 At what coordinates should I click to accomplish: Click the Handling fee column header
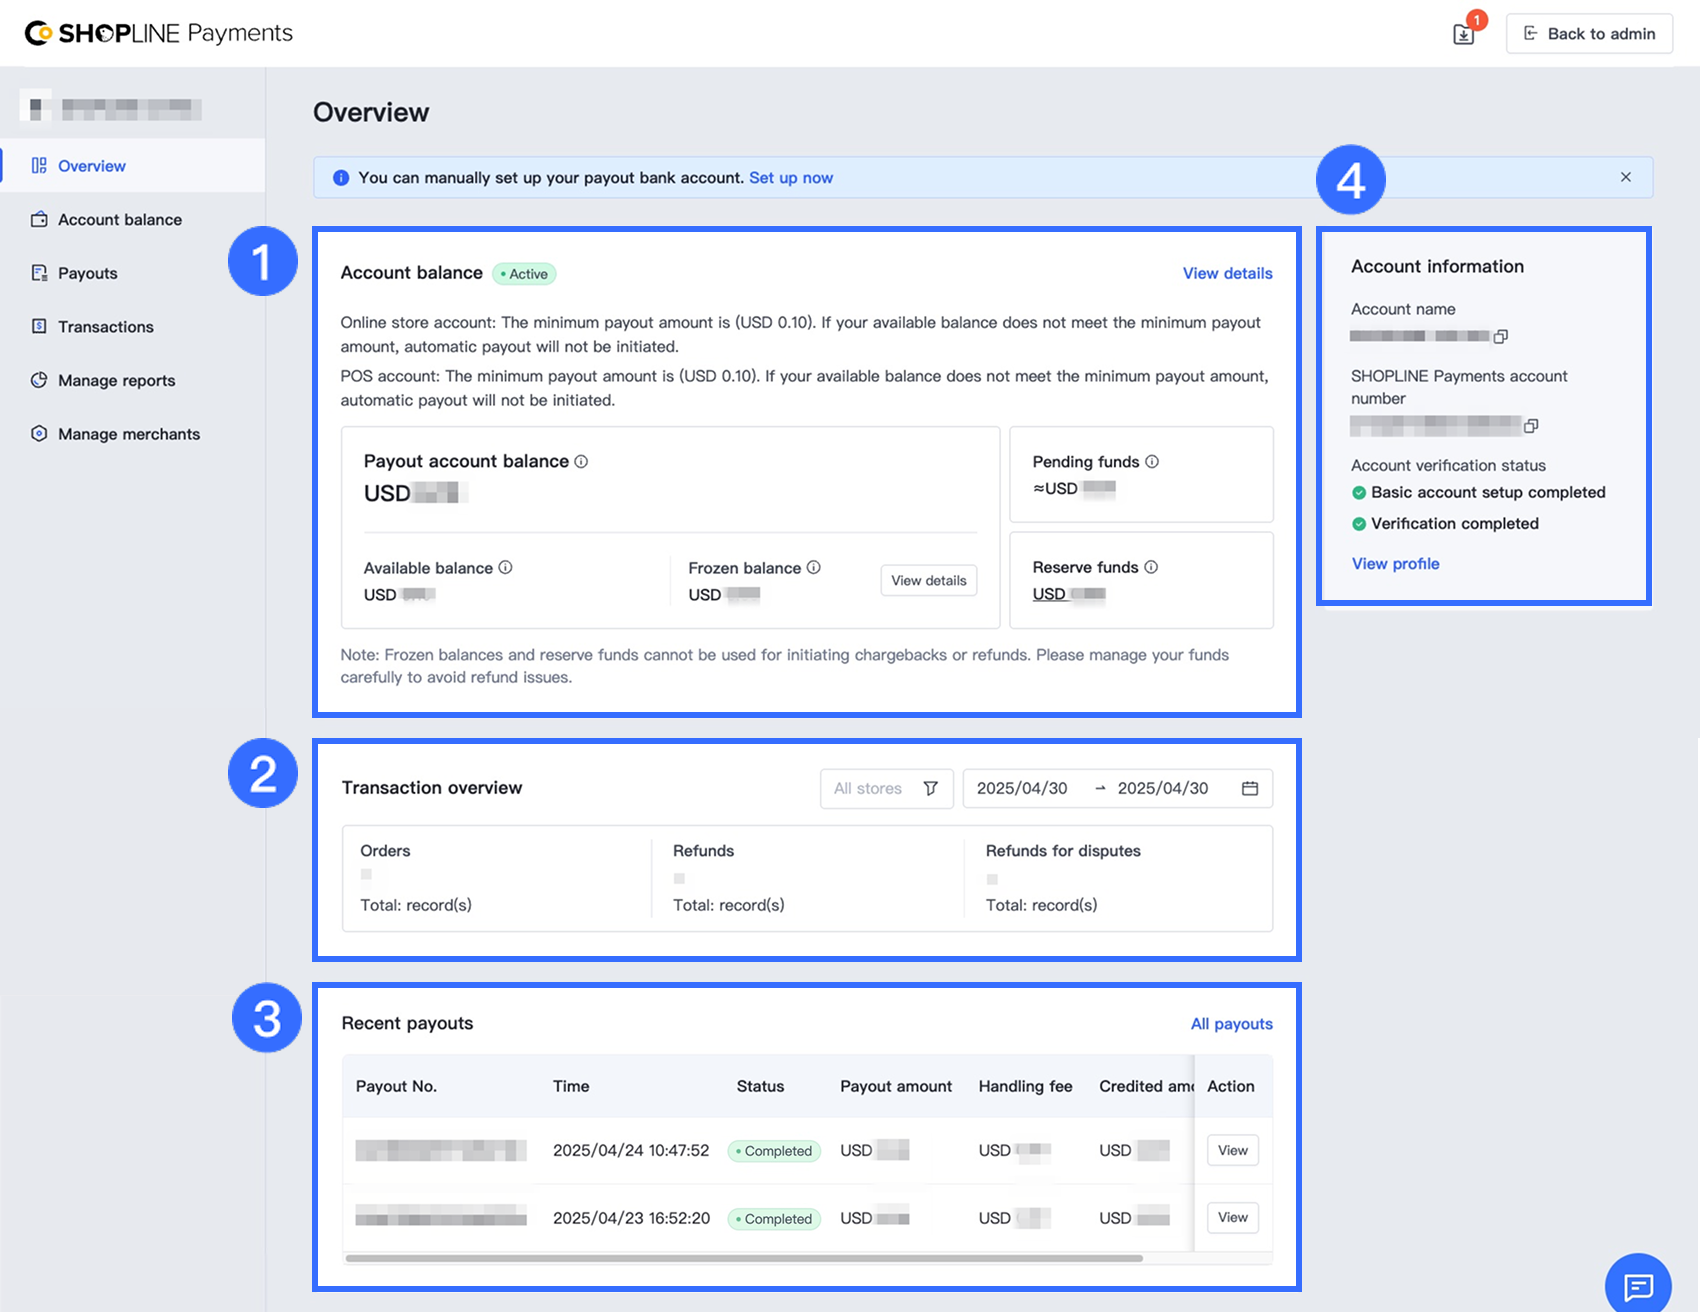[x=1025, y=1086]
